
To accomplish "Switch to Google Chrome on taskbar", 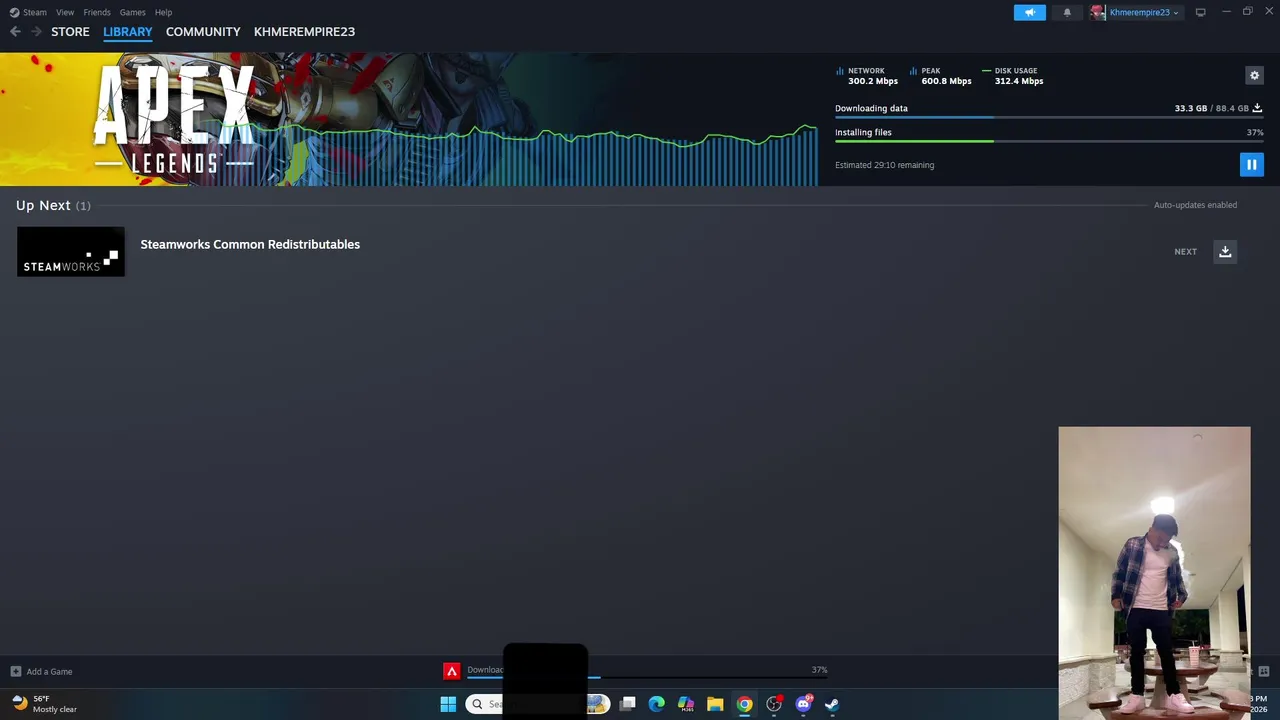I will (x=744, y=704).
